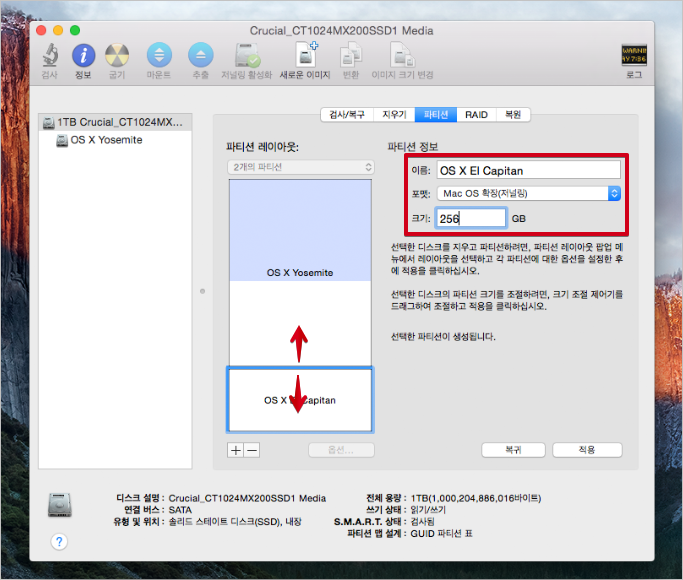Click the 검사 (Verify) microscope toolbar icon
Image resolution: width=683 pixels, height=580 pixels.
click(50, 55)
